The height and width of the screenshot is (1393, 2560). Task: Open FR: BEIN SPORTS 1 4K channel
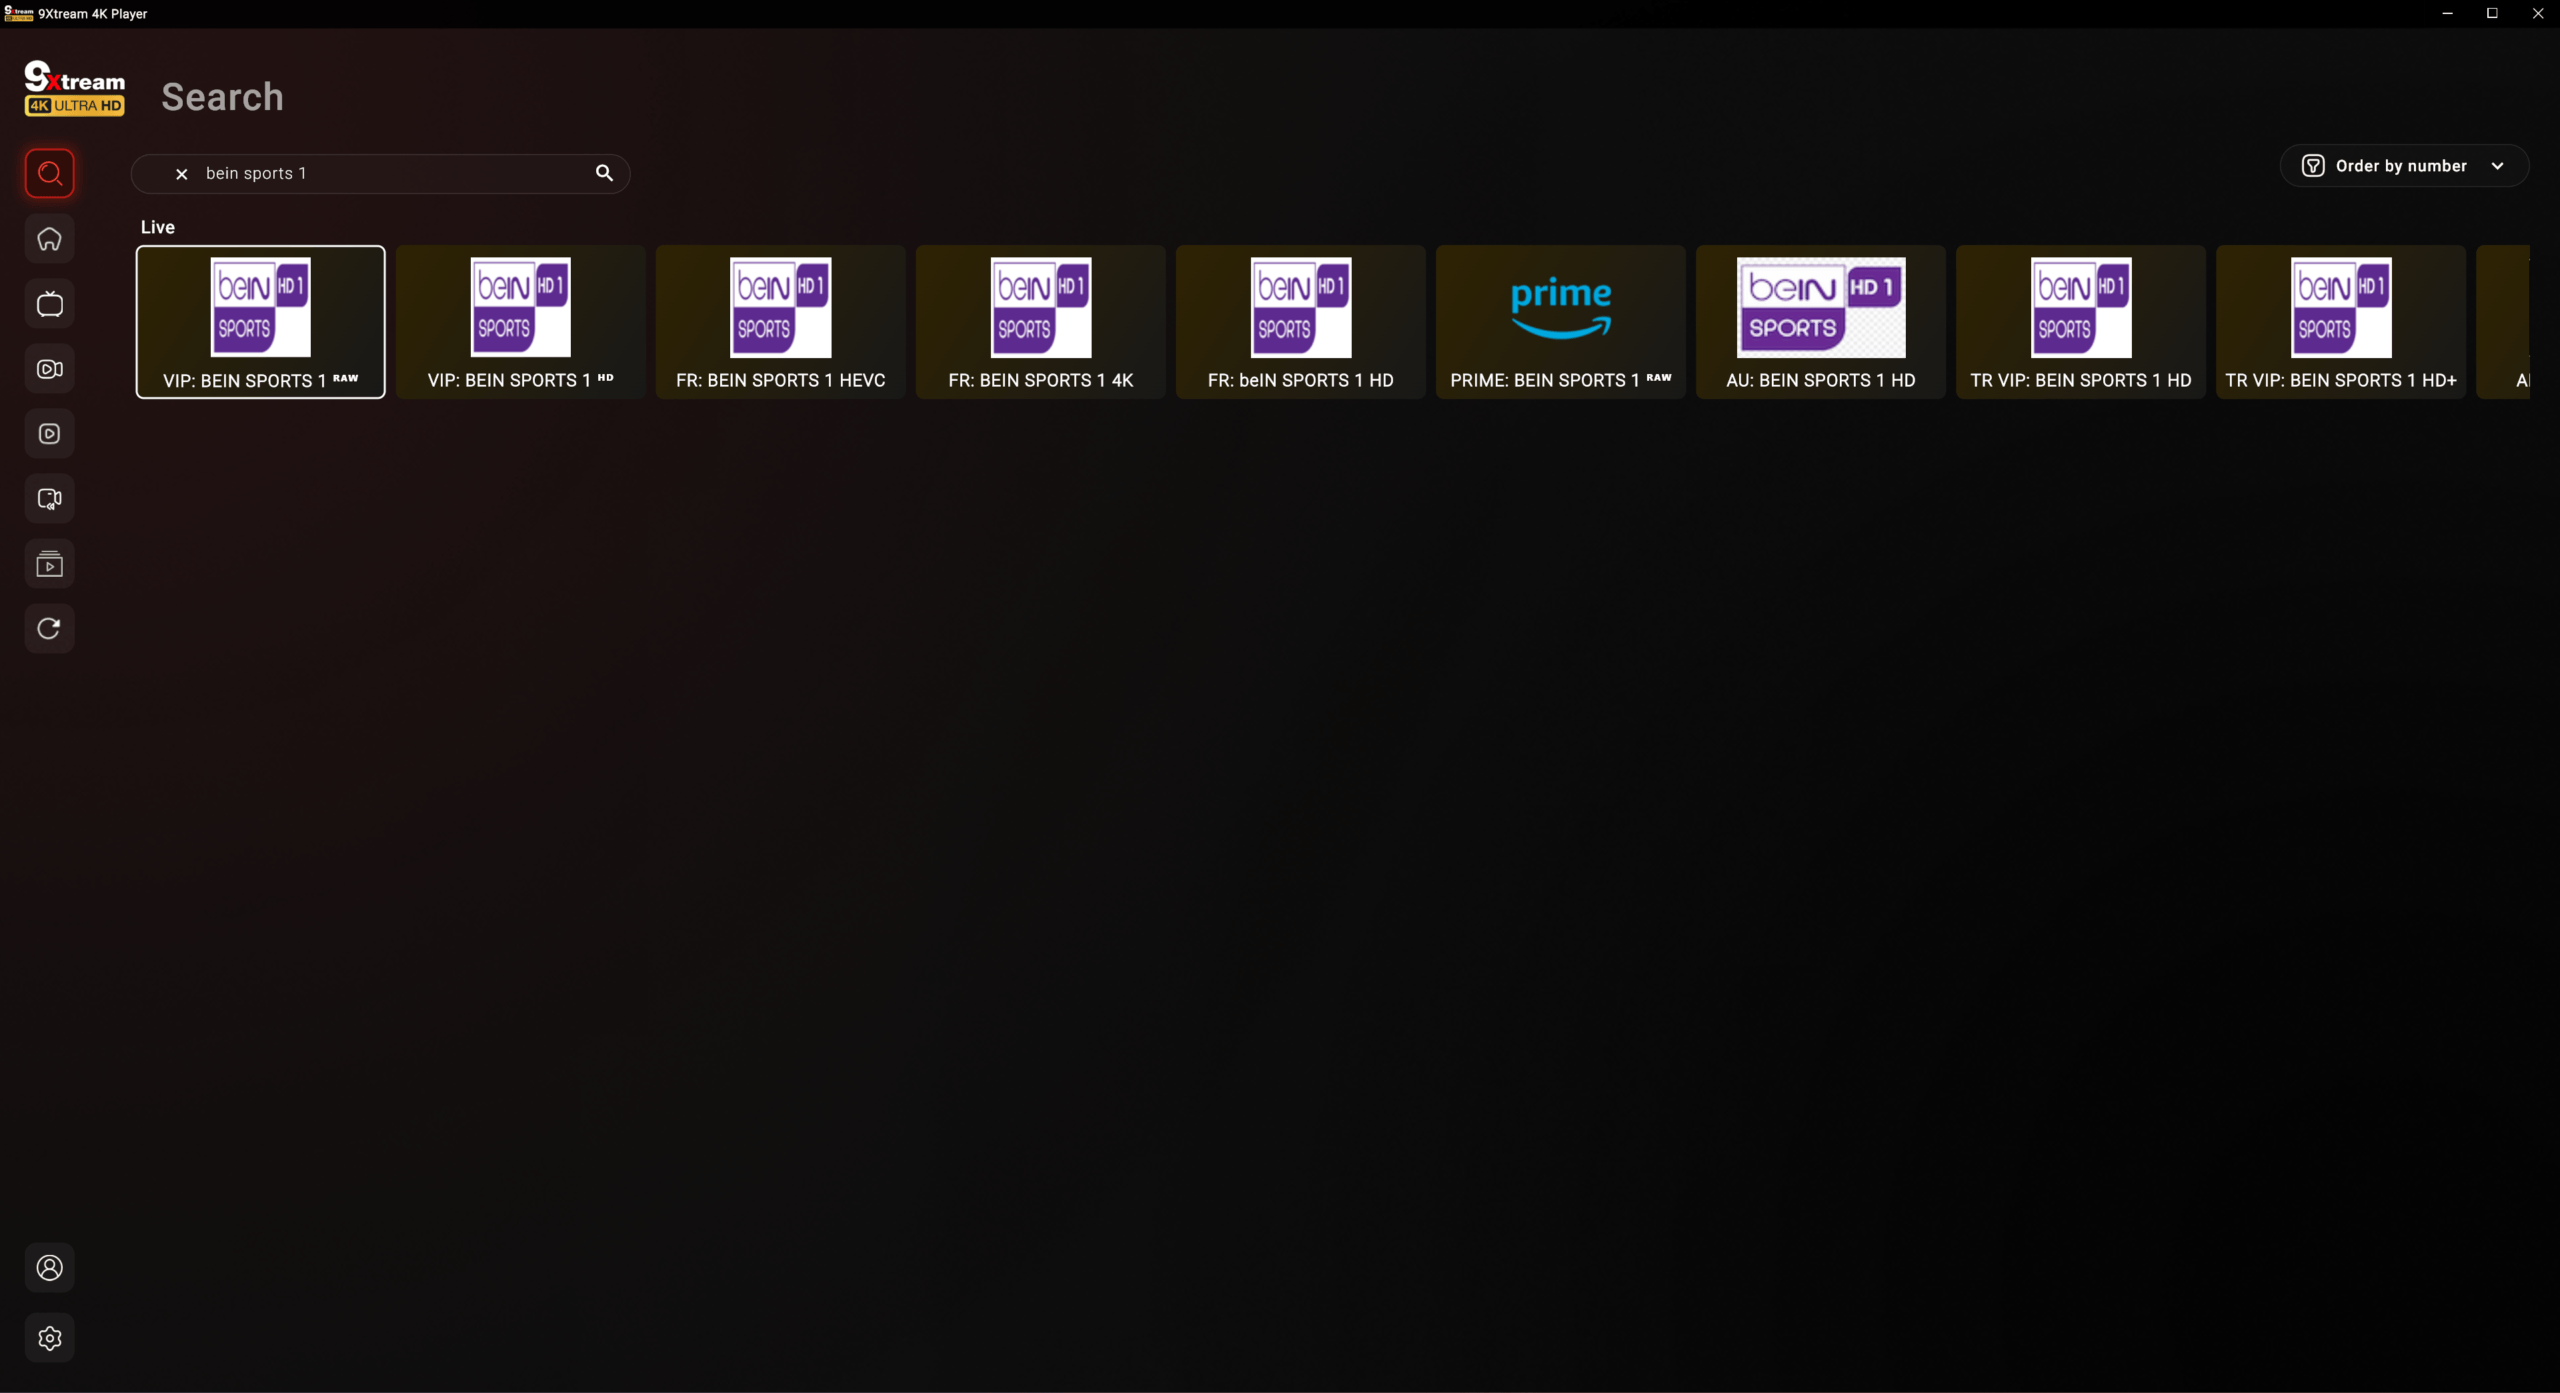[1040, 321]
